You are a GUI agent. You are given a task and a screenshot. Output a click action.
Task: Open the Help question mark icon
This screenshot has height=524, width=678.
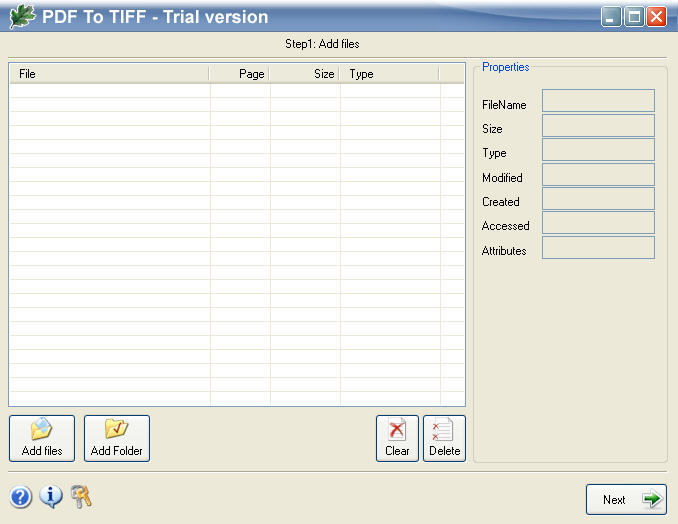(x=21, y=497)
